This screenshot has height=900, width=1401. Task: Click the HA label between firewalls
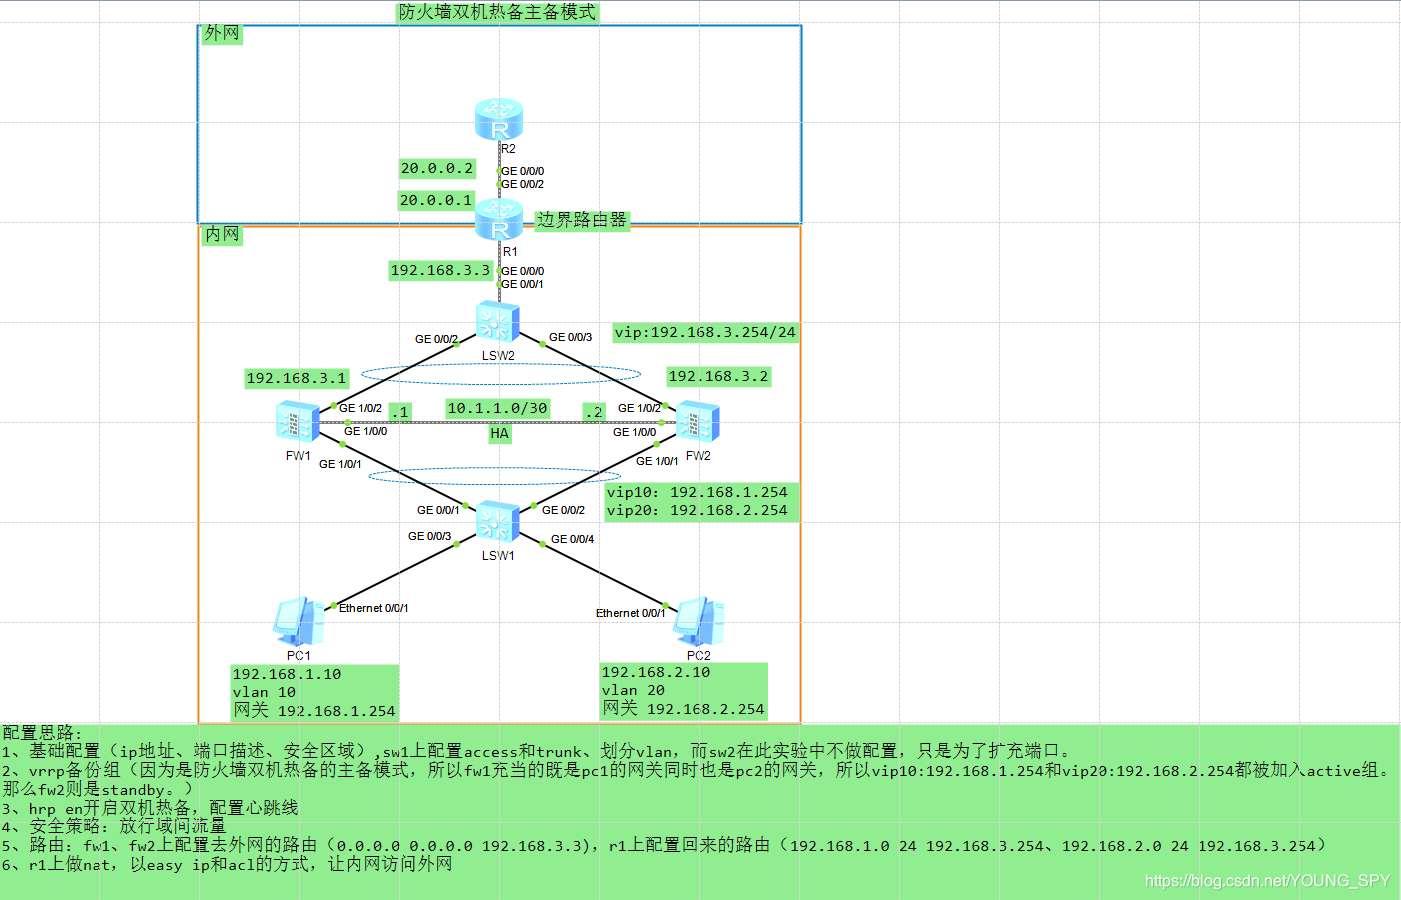(x=499, y=433)
